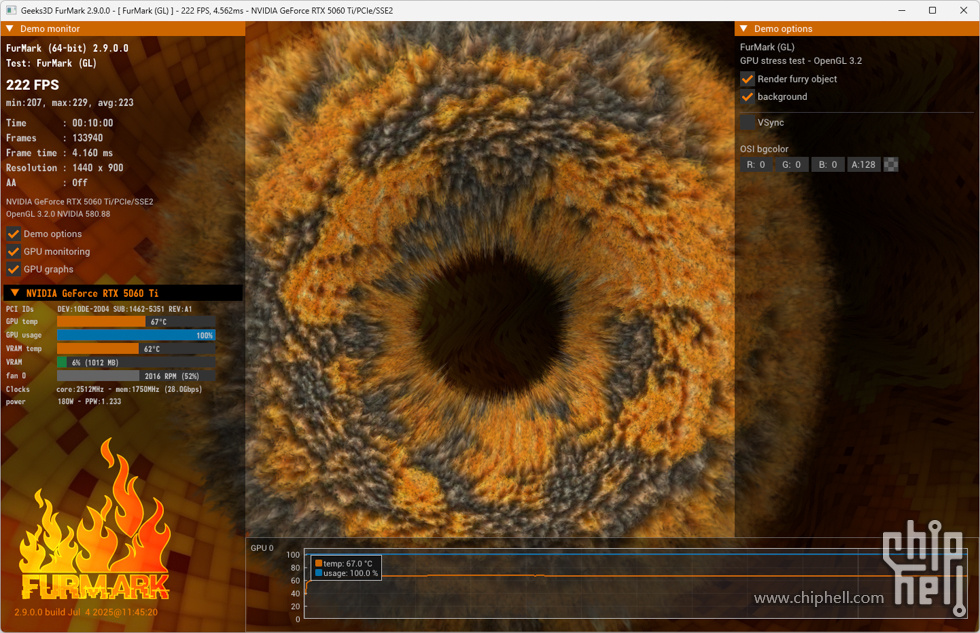Click the power 180W PPW:1.233 line
Screen dimensions: 980x633
click(x=63, y=401)
